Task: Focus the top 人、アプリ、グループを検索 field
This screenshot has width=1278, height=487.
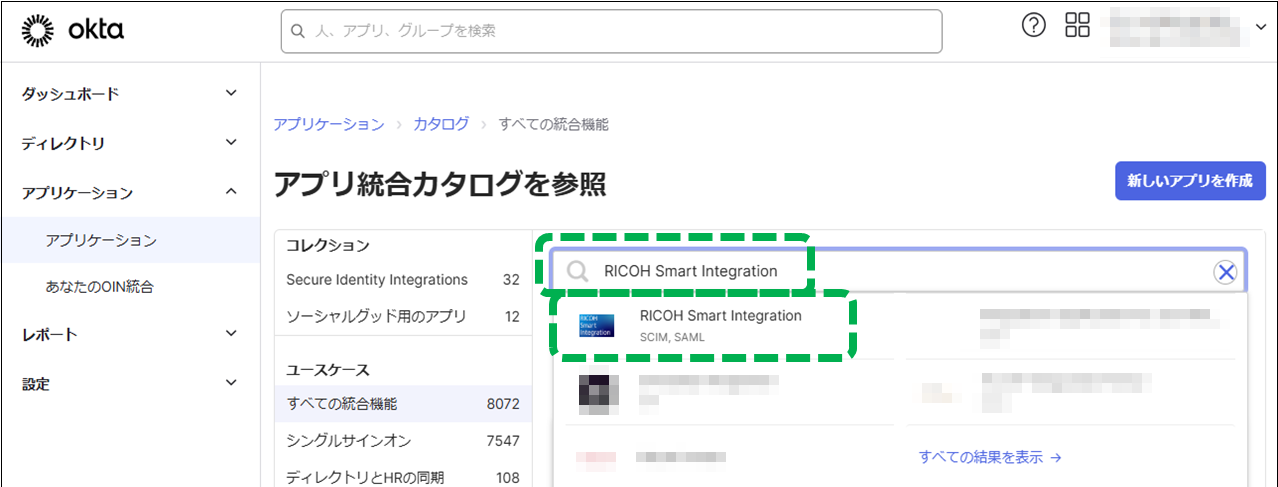Action: point(611,31)
